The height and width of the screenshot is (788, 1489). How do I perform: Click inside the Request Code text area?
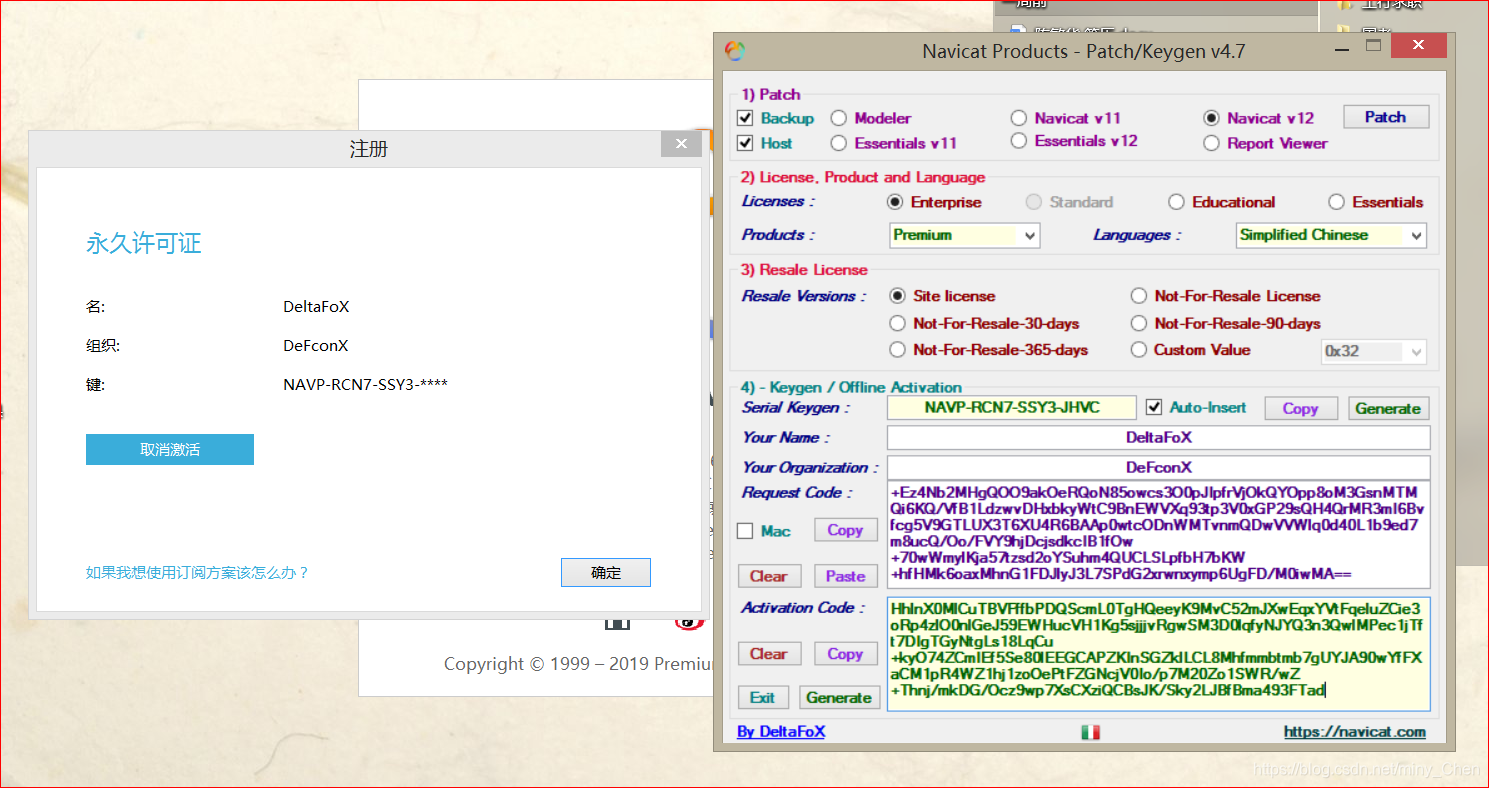1158,534
